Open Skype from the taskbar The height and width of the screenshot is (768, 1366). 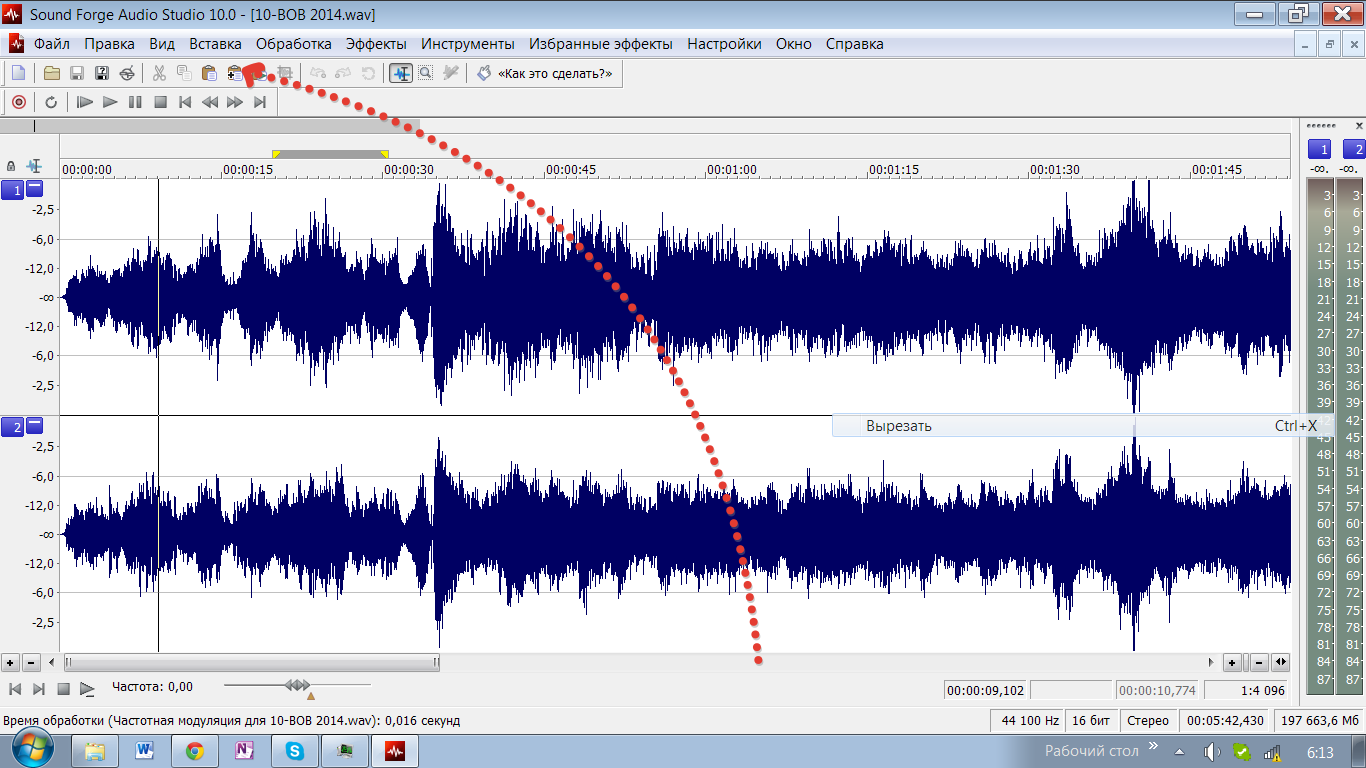[x=295, y=751]
